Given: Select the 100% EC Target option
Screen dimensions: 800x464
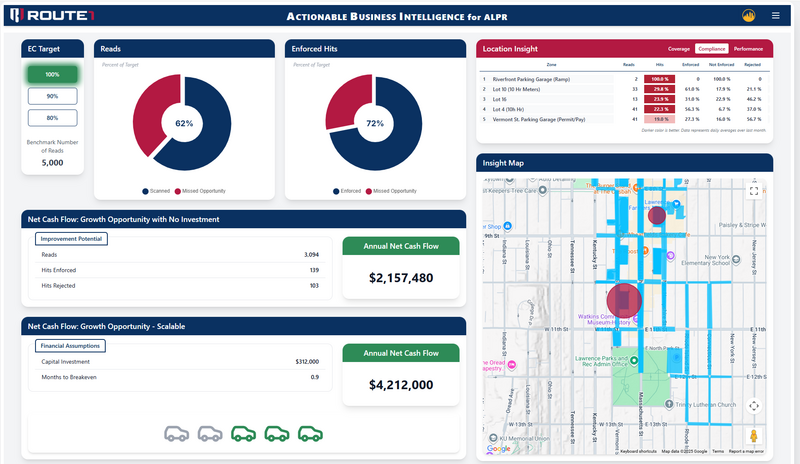Looking at the screenshot, I should coord(52,74).
